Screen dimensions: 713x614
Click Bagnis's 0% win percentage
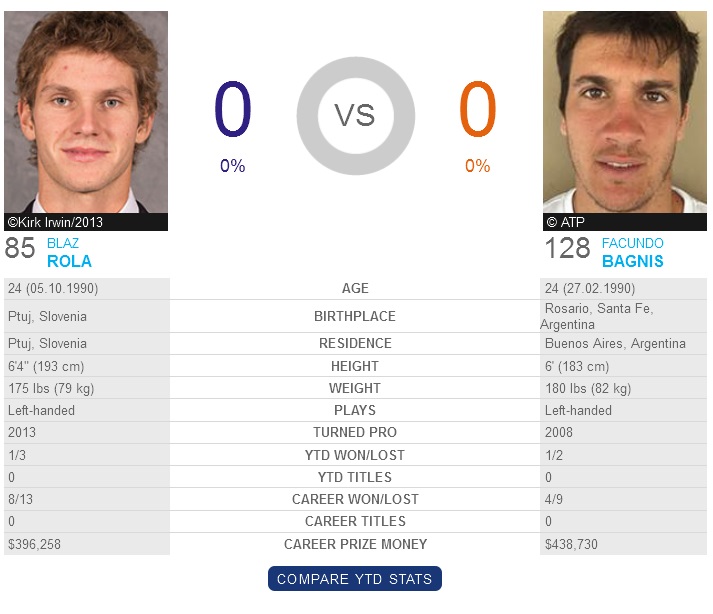(x=477, y=166)
